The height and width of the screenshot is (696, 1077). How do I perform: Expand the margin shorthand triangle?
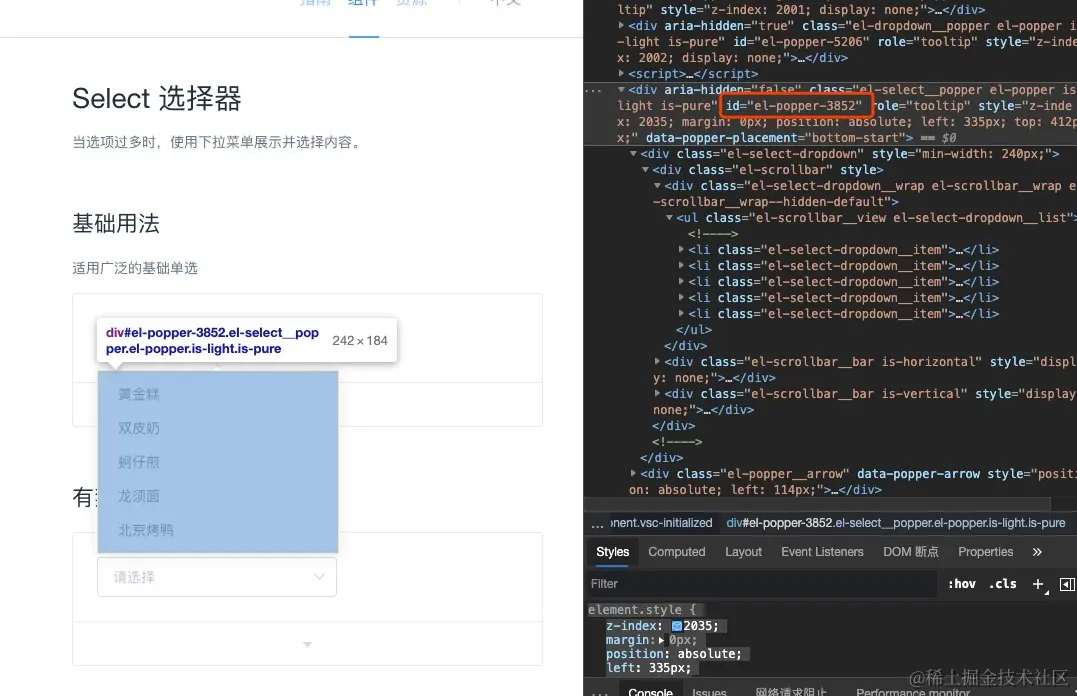point(661,640)
